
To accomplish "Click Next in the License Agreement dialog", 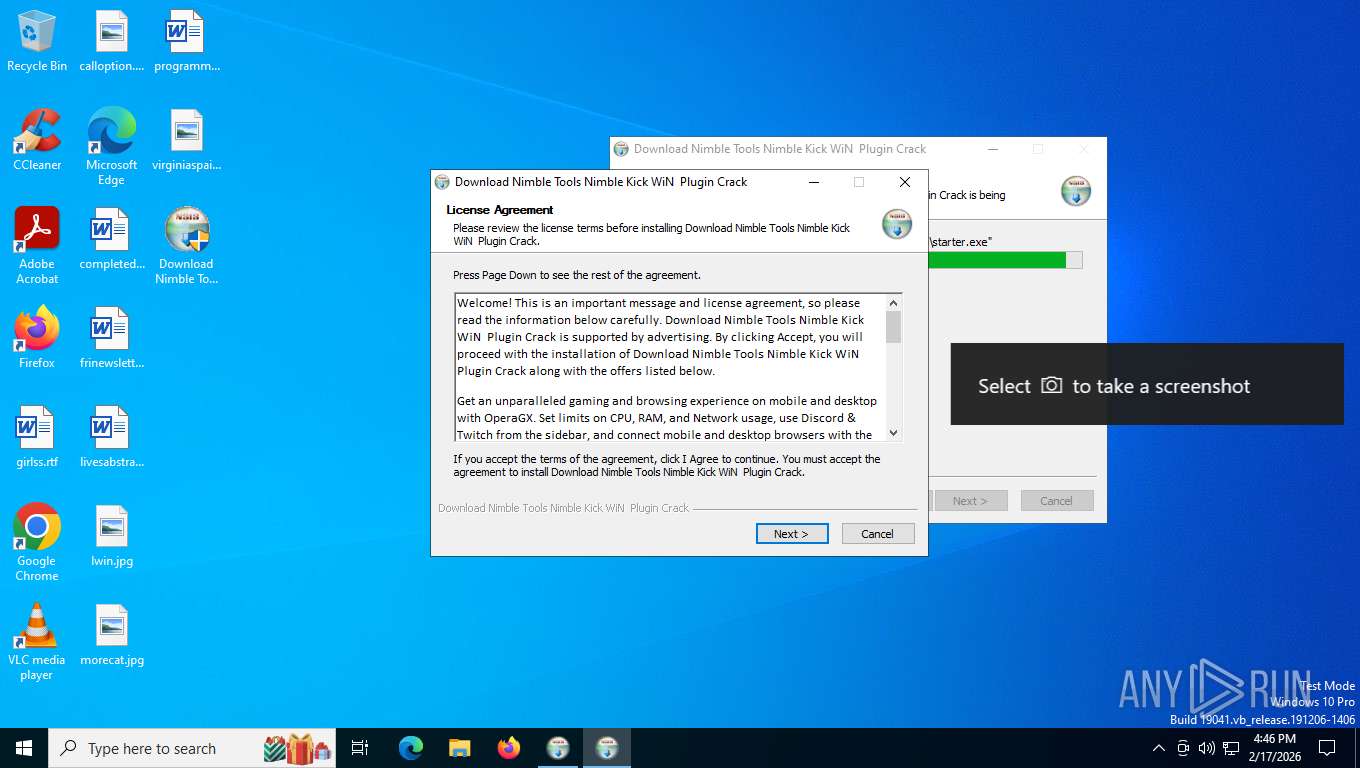I will click(x=792, y=533).
